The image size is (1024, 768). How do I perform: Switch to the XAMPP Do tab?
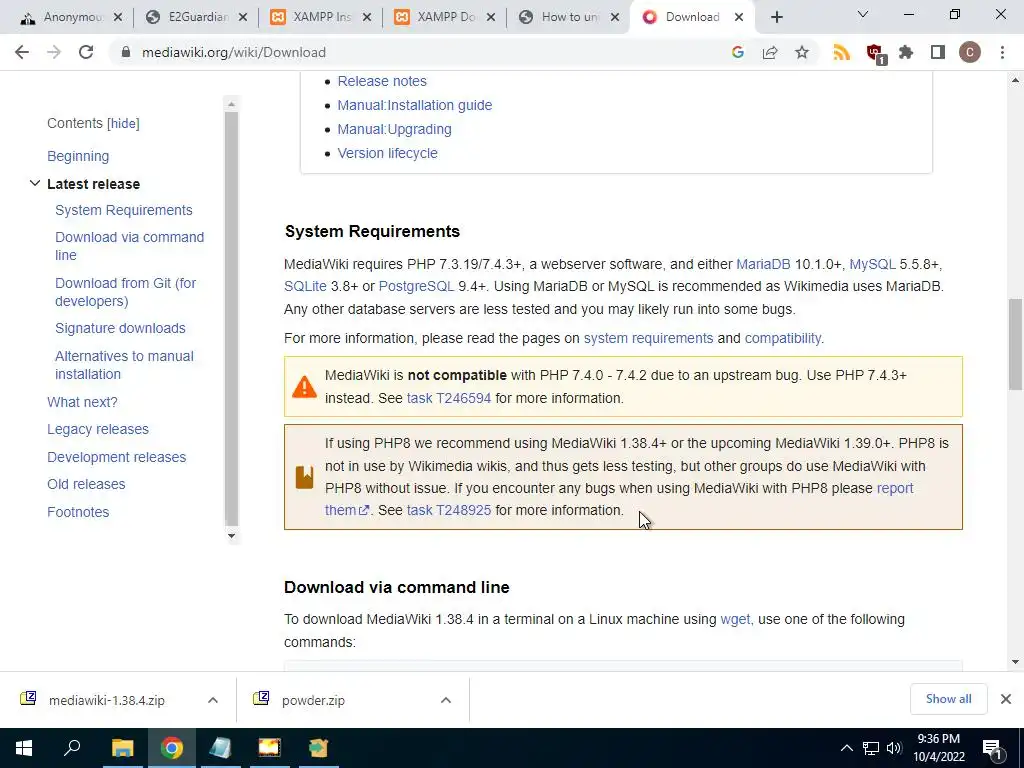(444, 17)
